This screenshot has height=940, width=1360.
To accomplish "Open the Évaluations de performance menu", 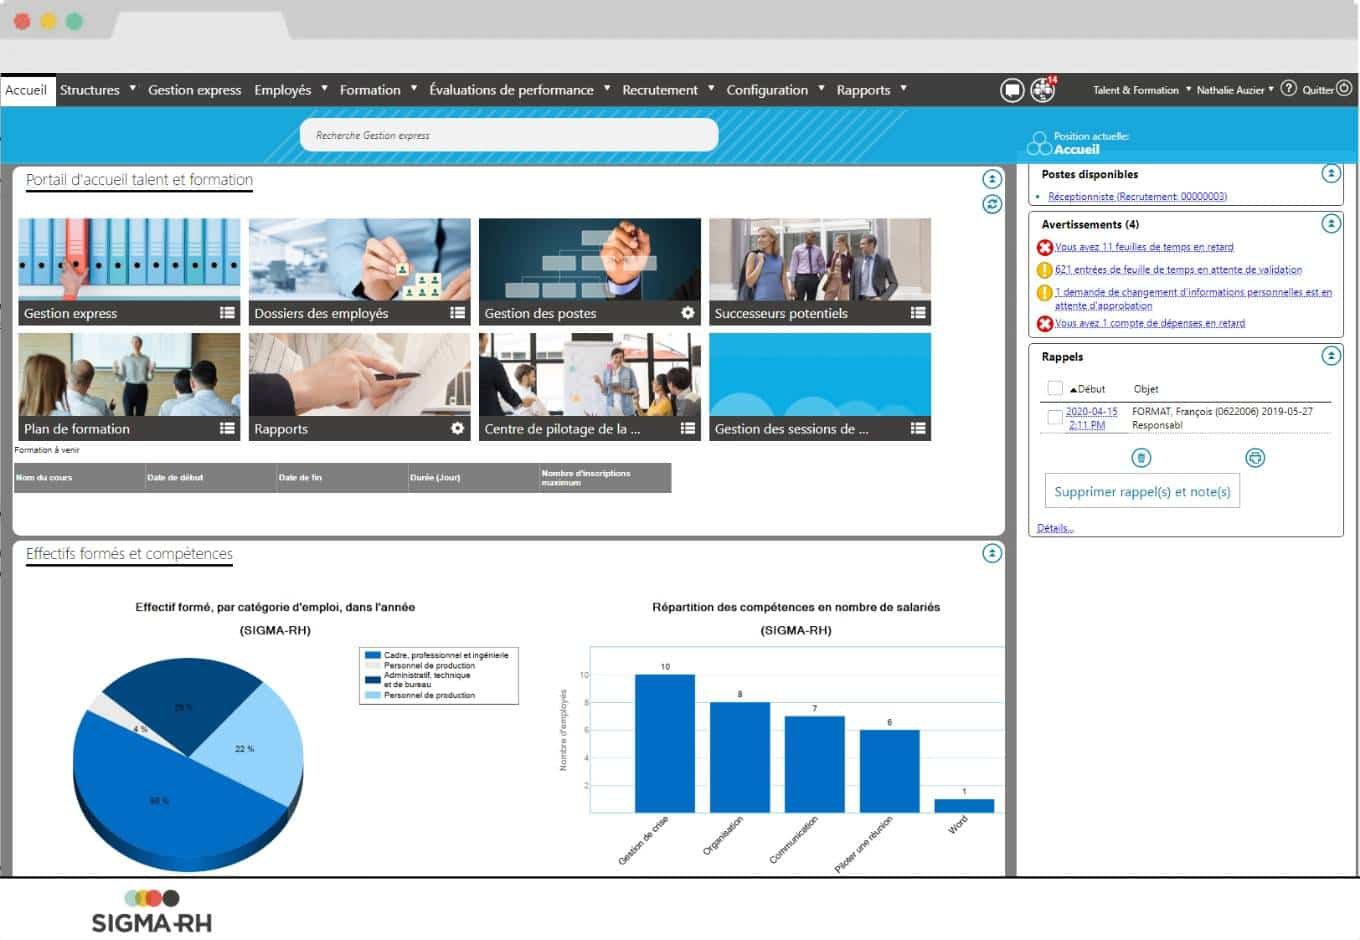I will (519, 90).
